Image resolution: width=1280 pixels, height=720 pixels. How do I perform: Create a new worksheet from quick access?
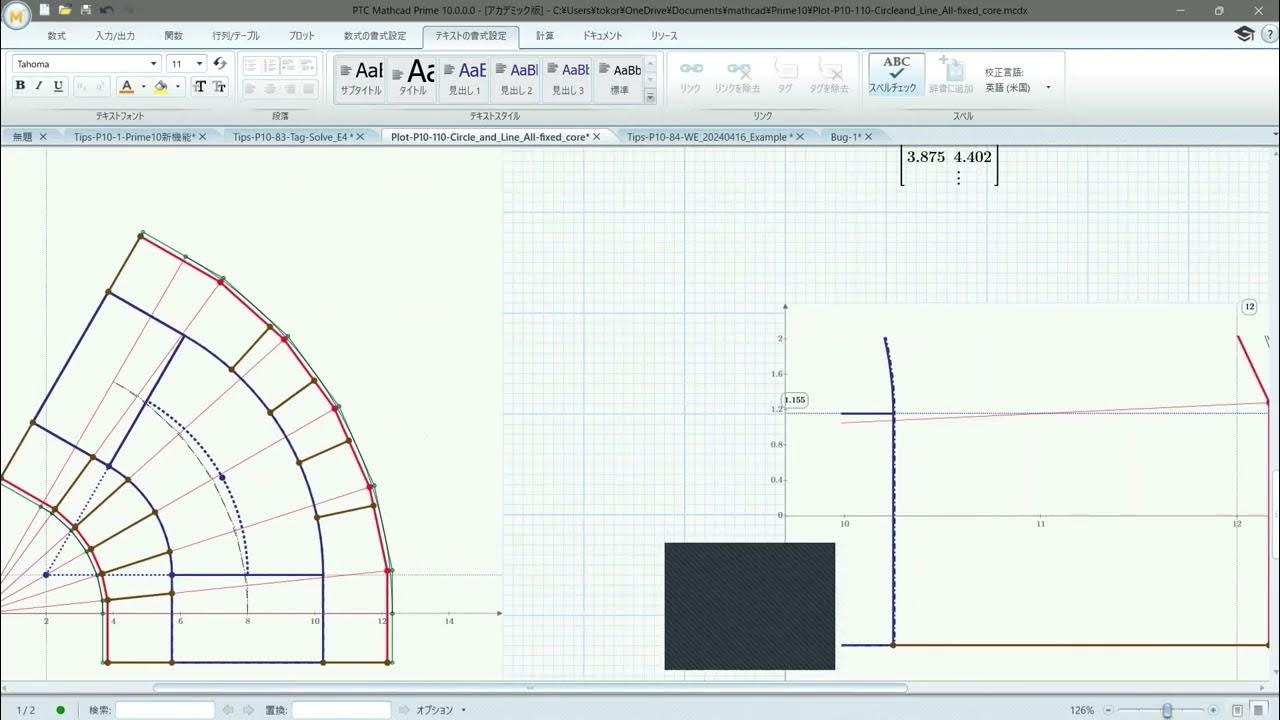pos(45,10)
